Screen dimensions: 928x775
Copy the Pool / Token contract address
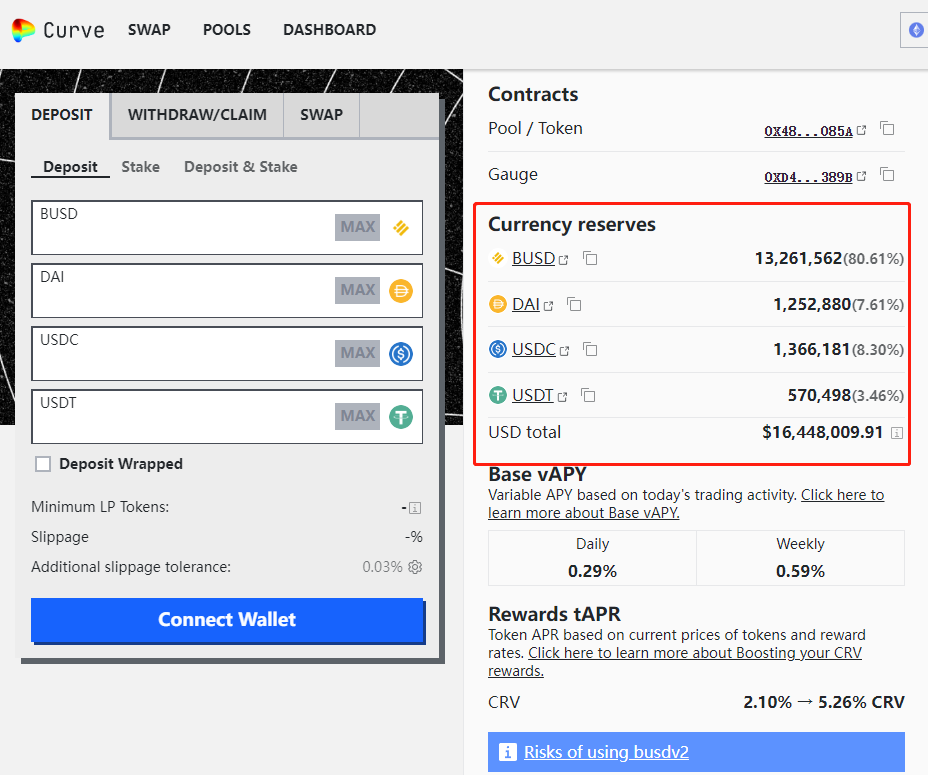point(887,128)
